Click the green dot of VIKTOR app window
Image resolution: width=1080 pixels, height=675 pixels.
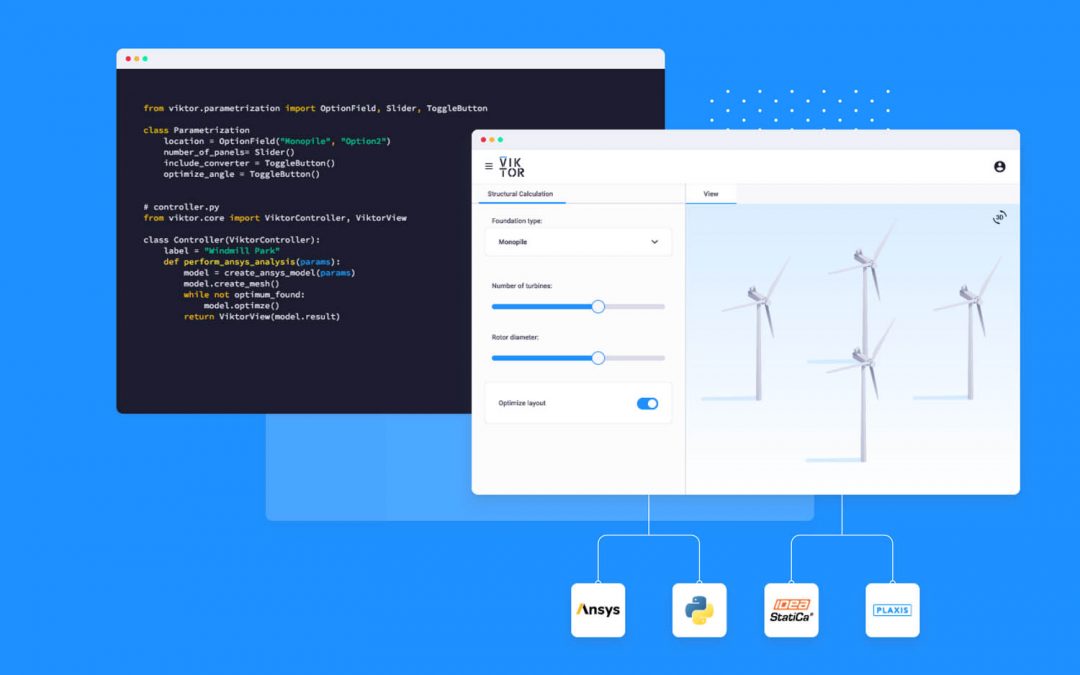(500, 140)
